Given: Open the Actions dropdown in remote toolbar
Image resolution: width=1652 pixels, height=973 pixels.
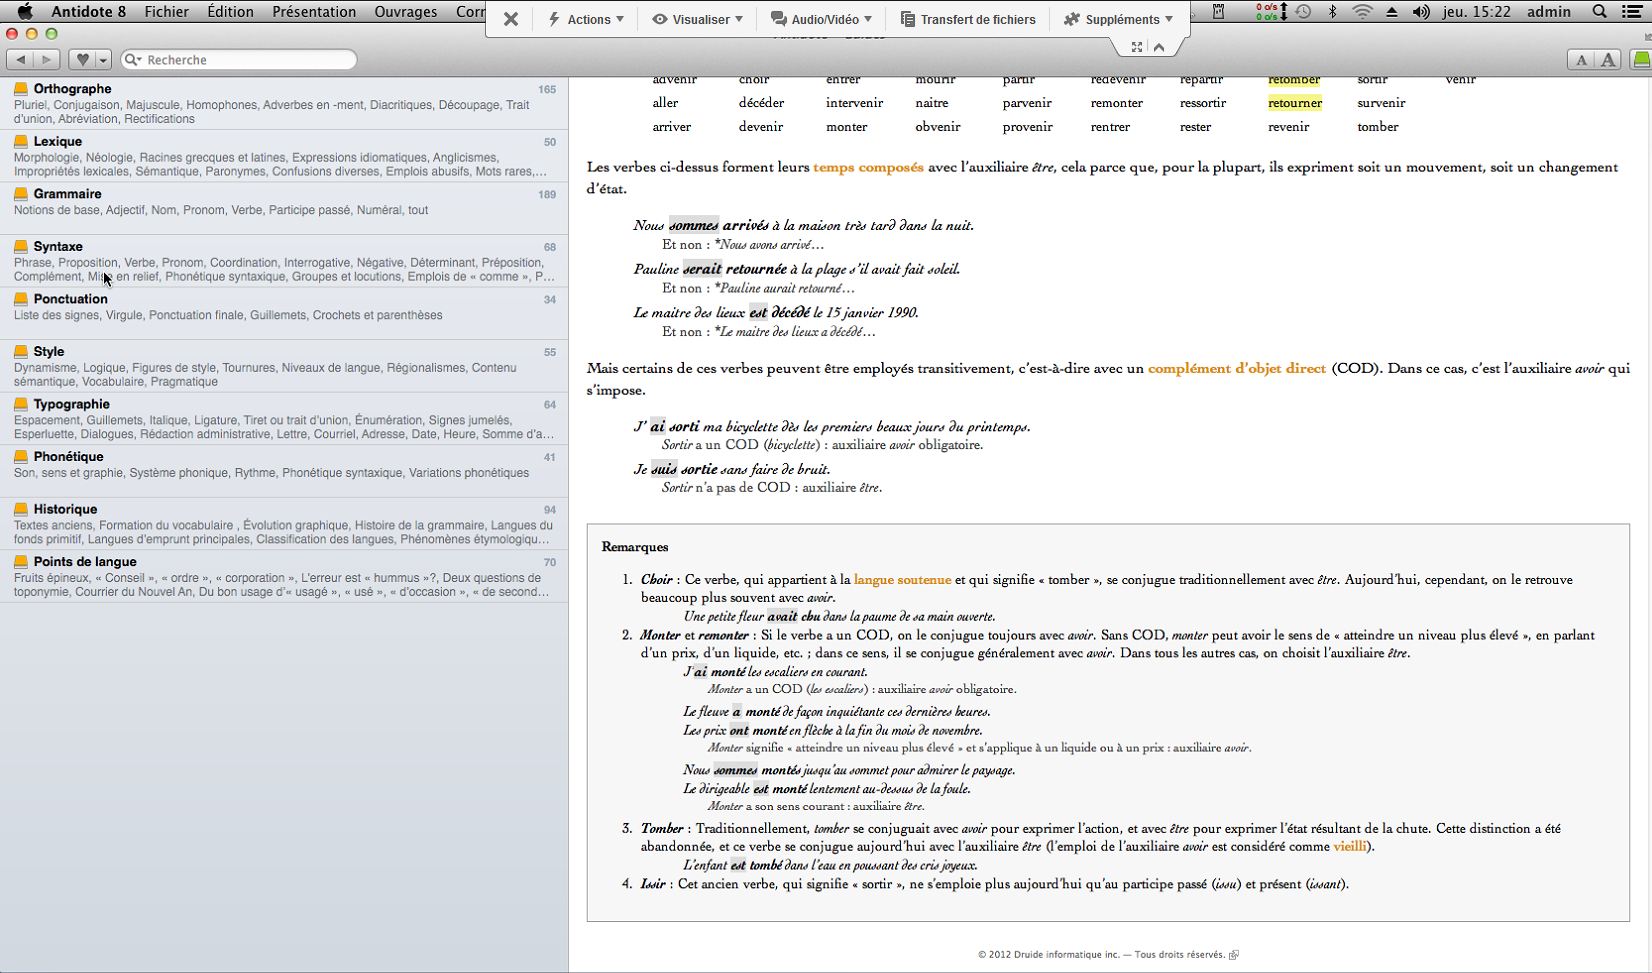Looking at the screenshot, I should 586,19.
